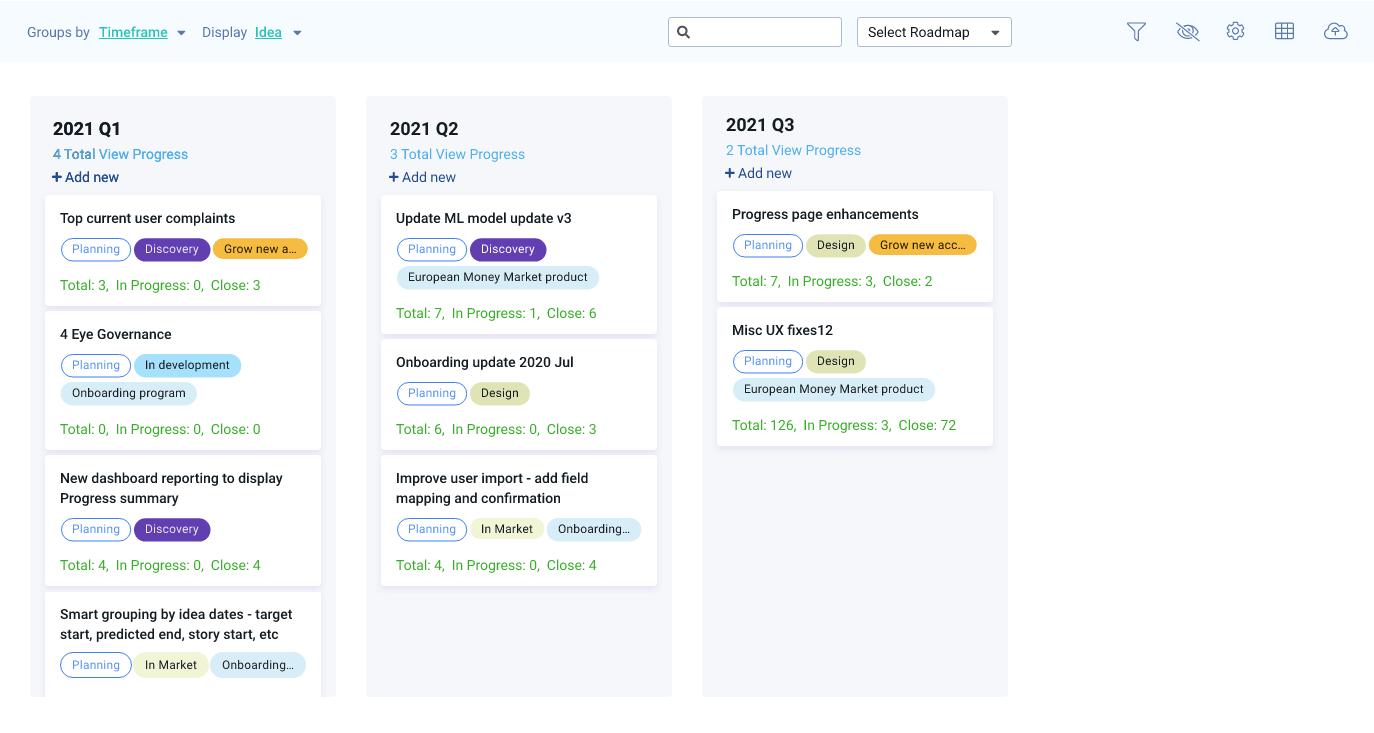Open the Top current user complaints card
1374x733 pixels.
[x=148, y=218]
